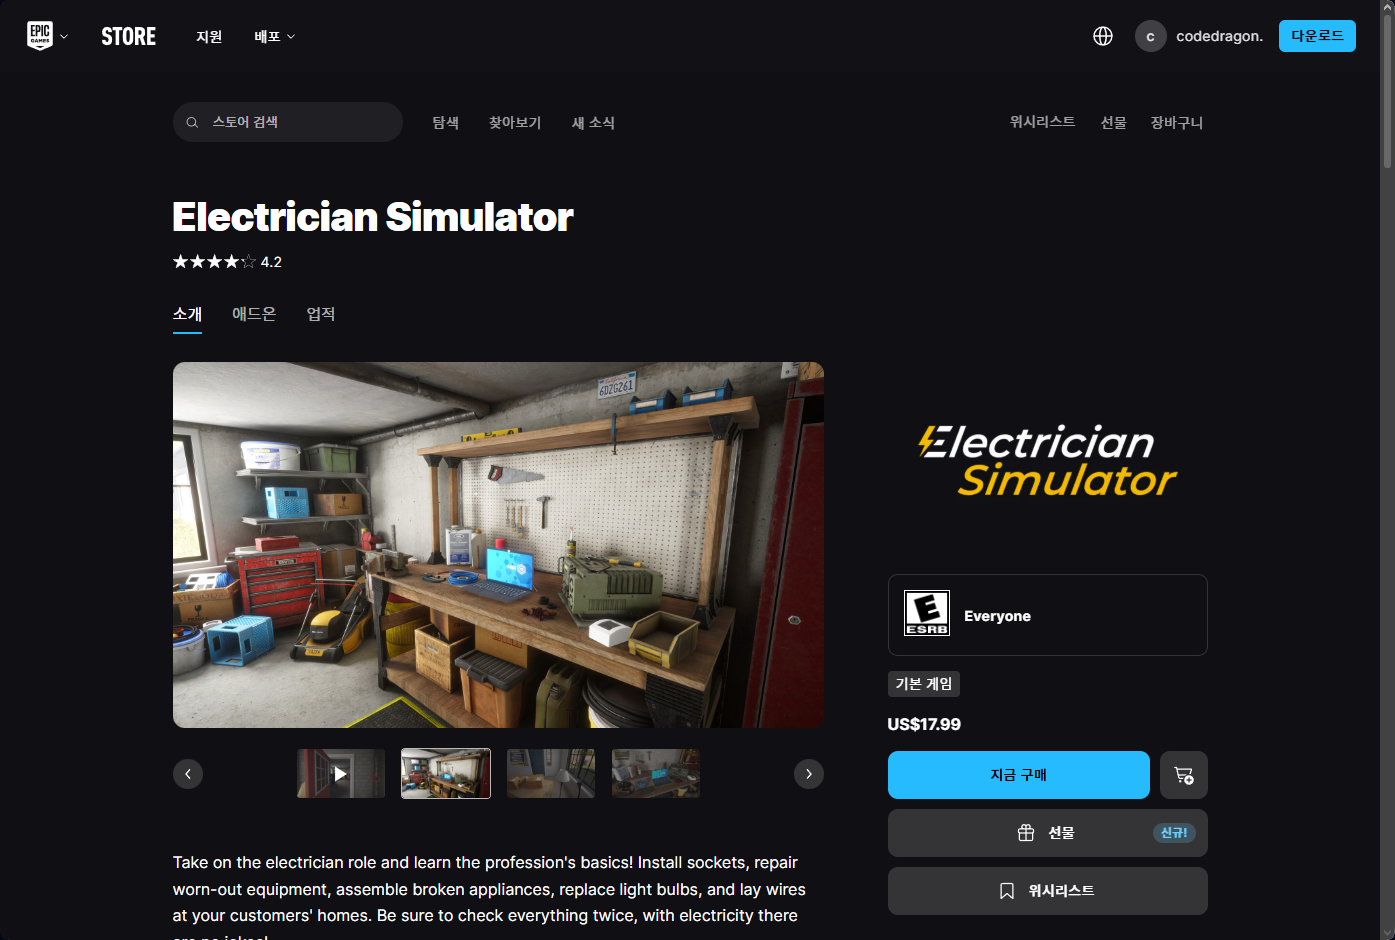Expand the Epic Games logo dropdown arrow
The width and height of the screenshot is (1395, 940).
point(64,37)
